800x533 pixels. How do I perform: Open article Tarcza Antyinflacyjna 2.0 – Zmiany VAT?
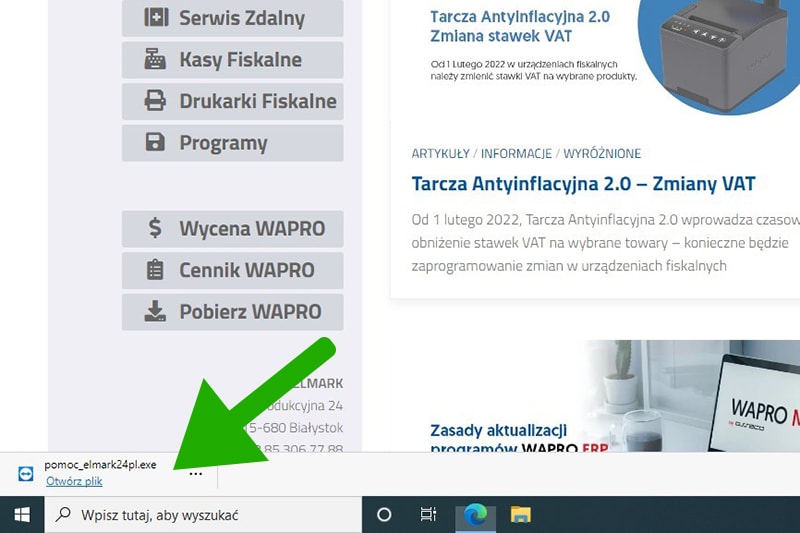pyautogui.click(x=583, y=184)
